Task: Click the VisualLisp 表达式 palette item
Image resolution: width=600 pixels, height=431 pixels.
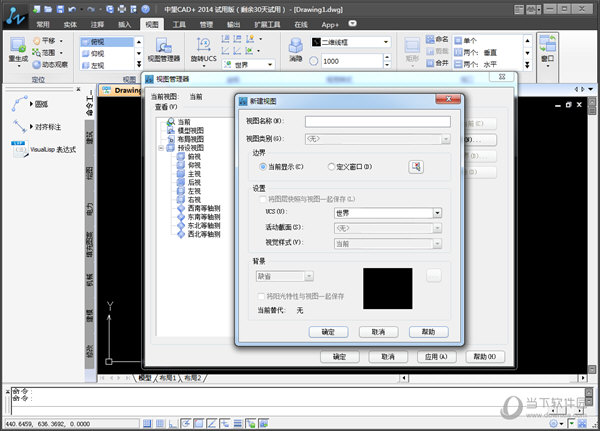Action: pyautogui.click(x=44, y=149)
